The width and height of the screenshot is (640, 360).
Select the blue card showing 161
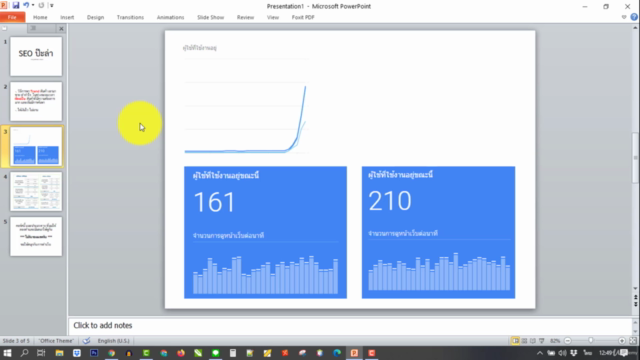[x=265, y=232]
